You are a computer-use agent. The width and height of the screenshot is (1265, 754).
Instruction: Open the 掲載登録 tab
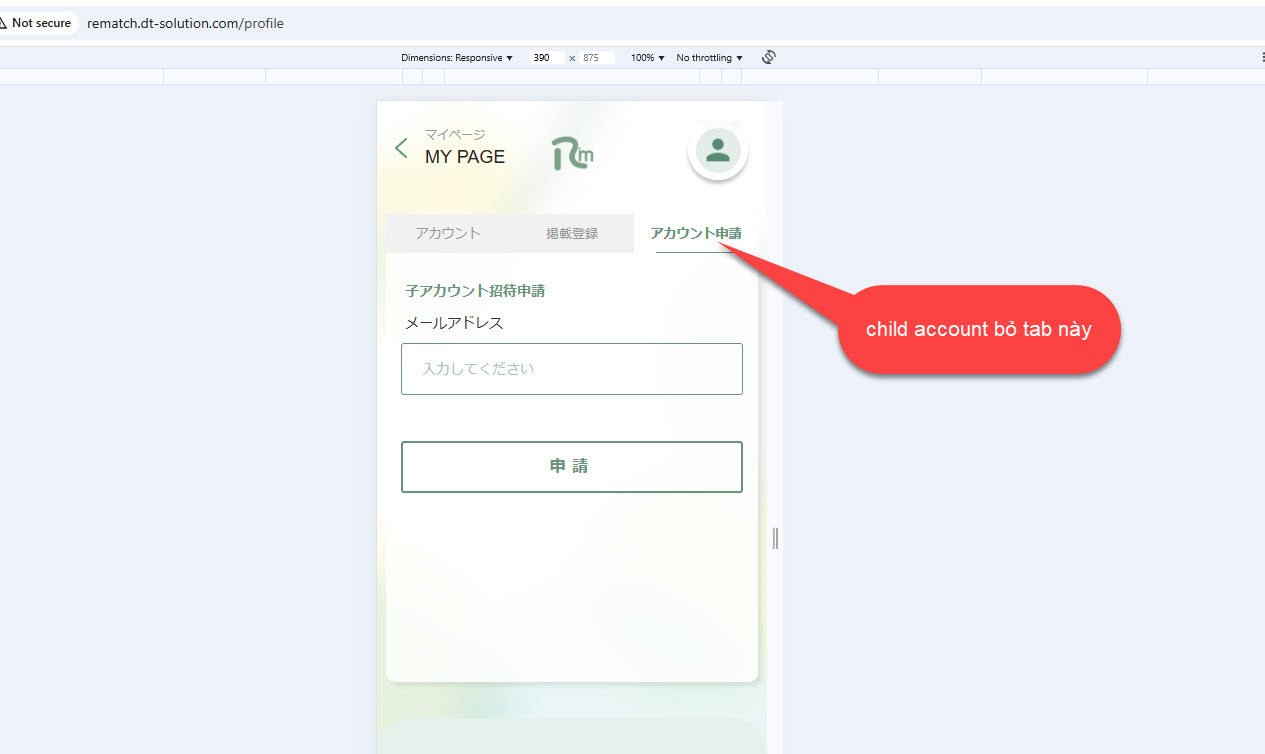click(572, 233)
